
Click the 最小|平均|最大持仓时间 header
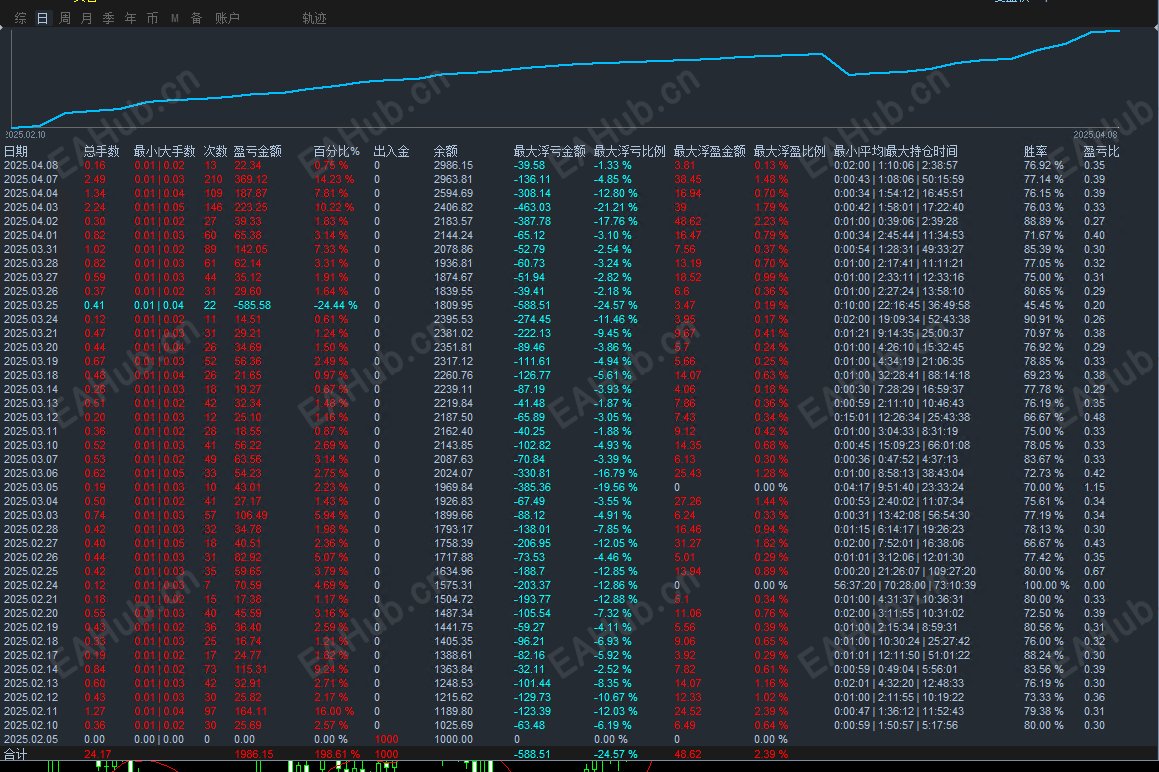[x=896, y=151]
